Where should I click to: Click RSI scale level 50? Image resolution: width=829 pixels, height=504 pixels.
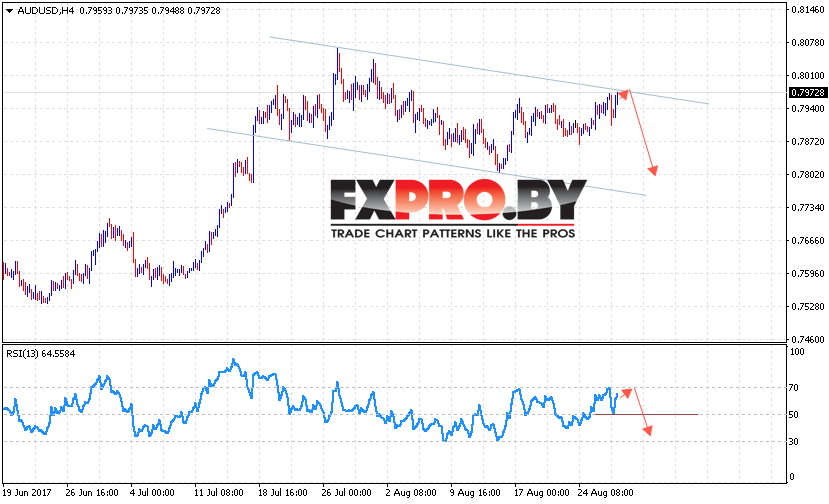[794, 415]
